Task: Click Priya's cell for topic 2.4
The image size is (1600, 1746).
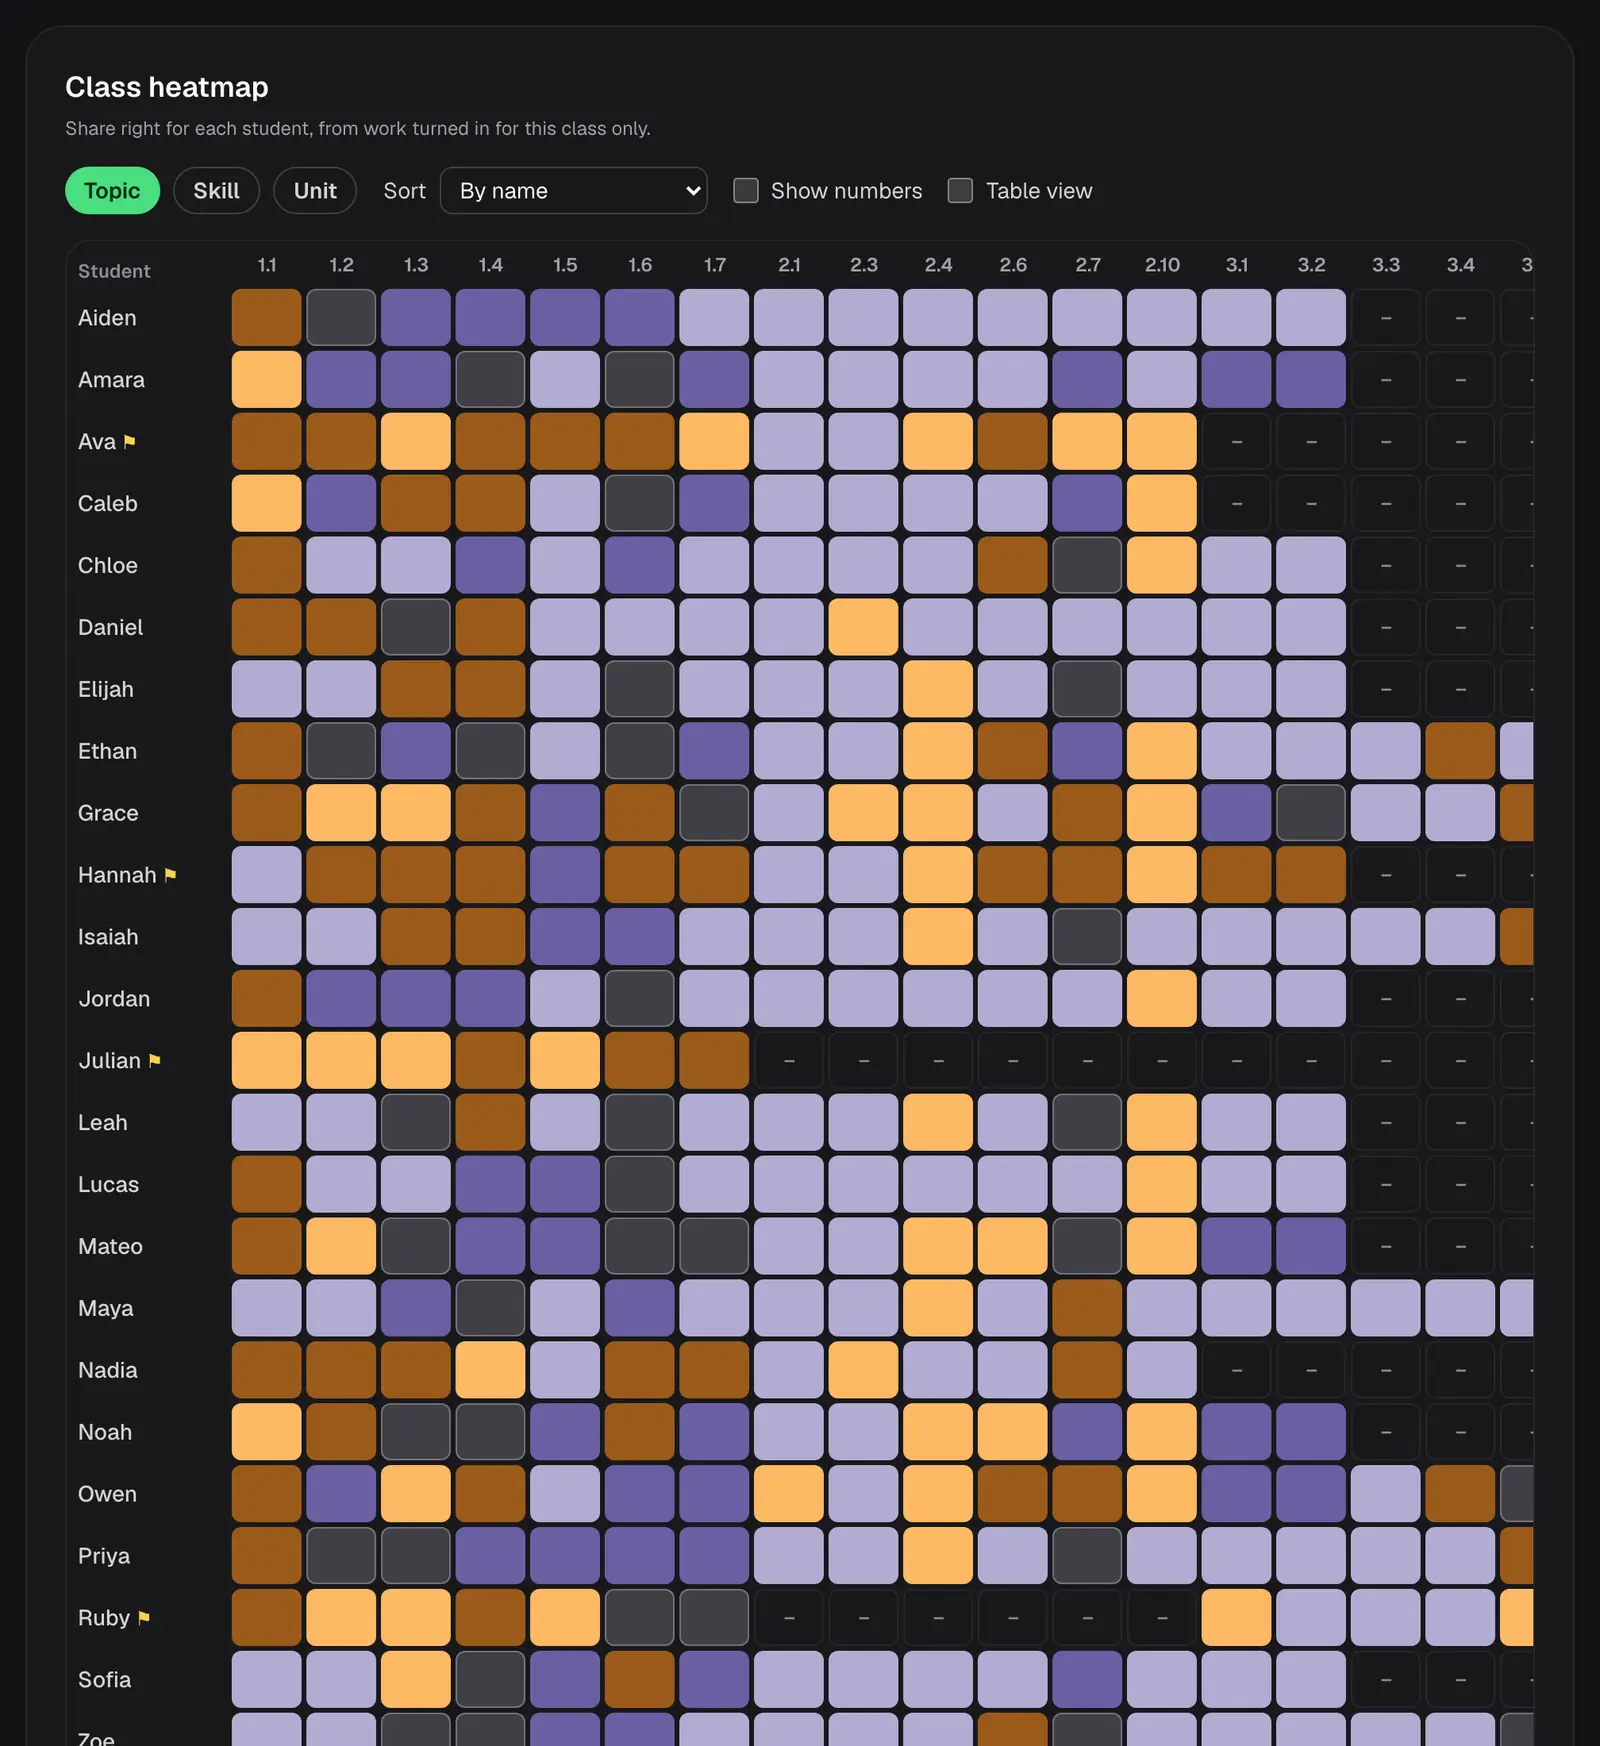Action: [938, 1556]
